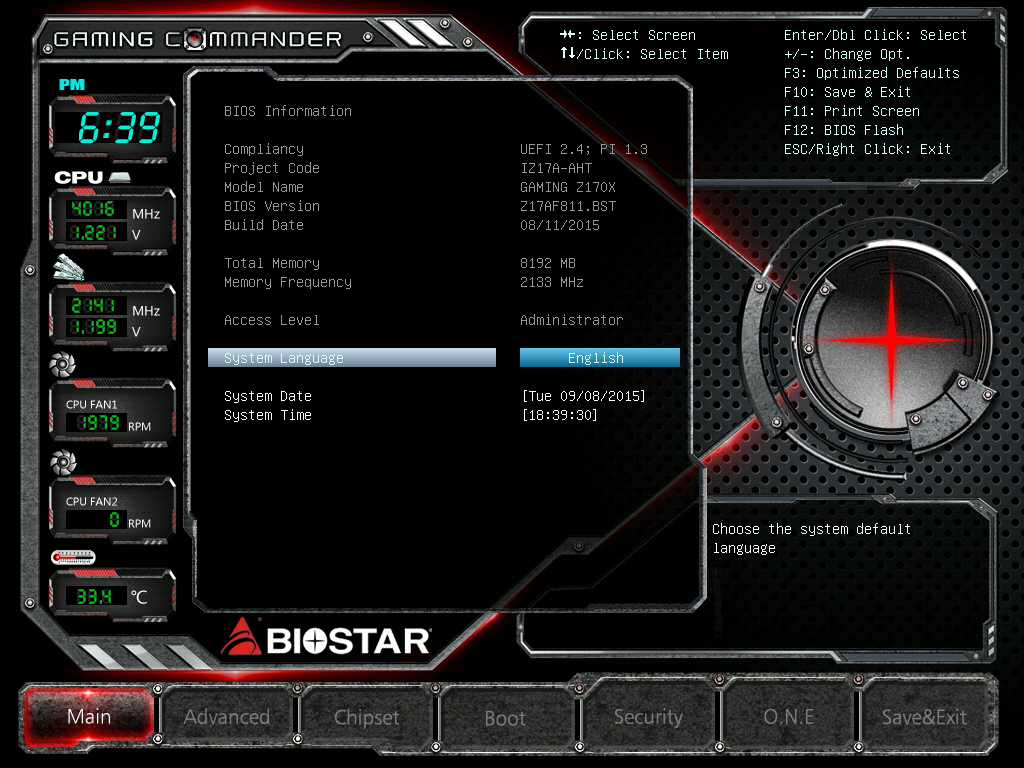Click the Gaming Commander title logo
1024x768 pixels.
(x=198, y=39)
